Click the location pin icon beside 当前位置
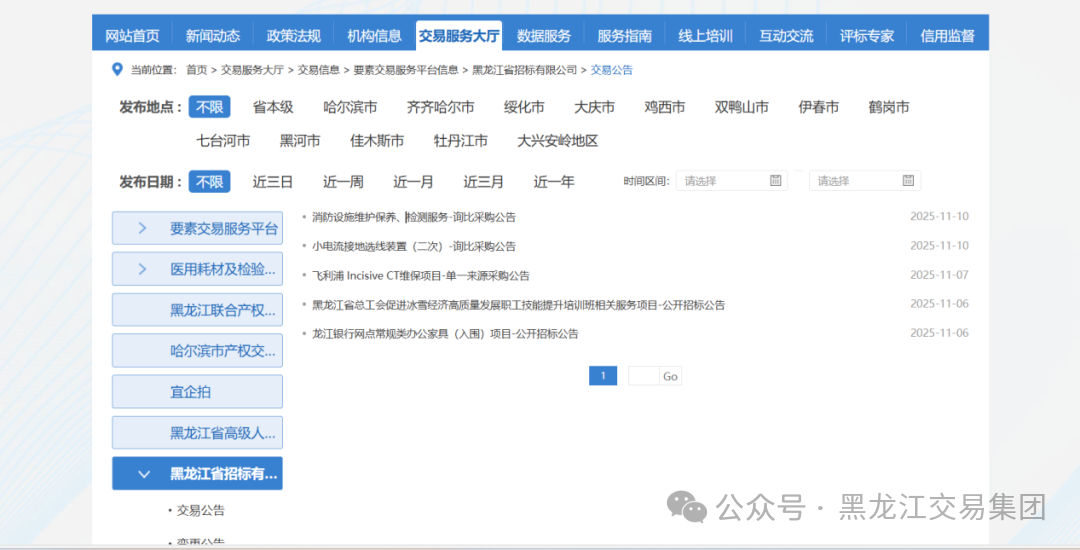The image size is (1080, 550). point(117,69)
